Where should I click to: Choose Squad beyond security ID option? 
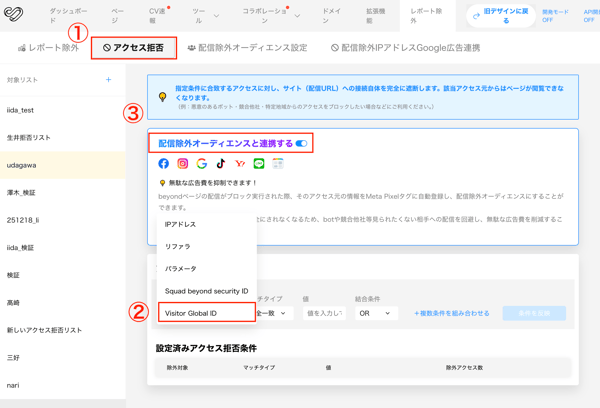[207, 291]
